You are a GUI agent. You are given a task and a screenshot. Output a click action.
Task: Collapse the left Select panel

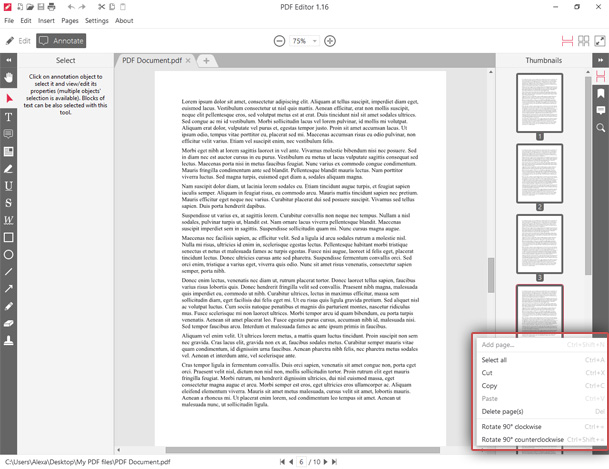pos(9,60)
